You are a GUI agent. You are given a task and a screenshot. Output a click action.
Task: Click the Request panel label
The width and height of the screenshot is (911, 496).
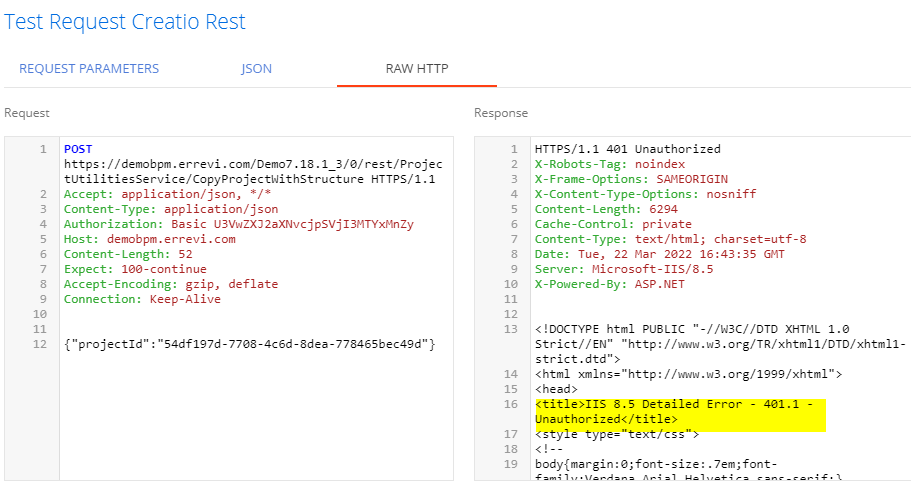[27, 113]
